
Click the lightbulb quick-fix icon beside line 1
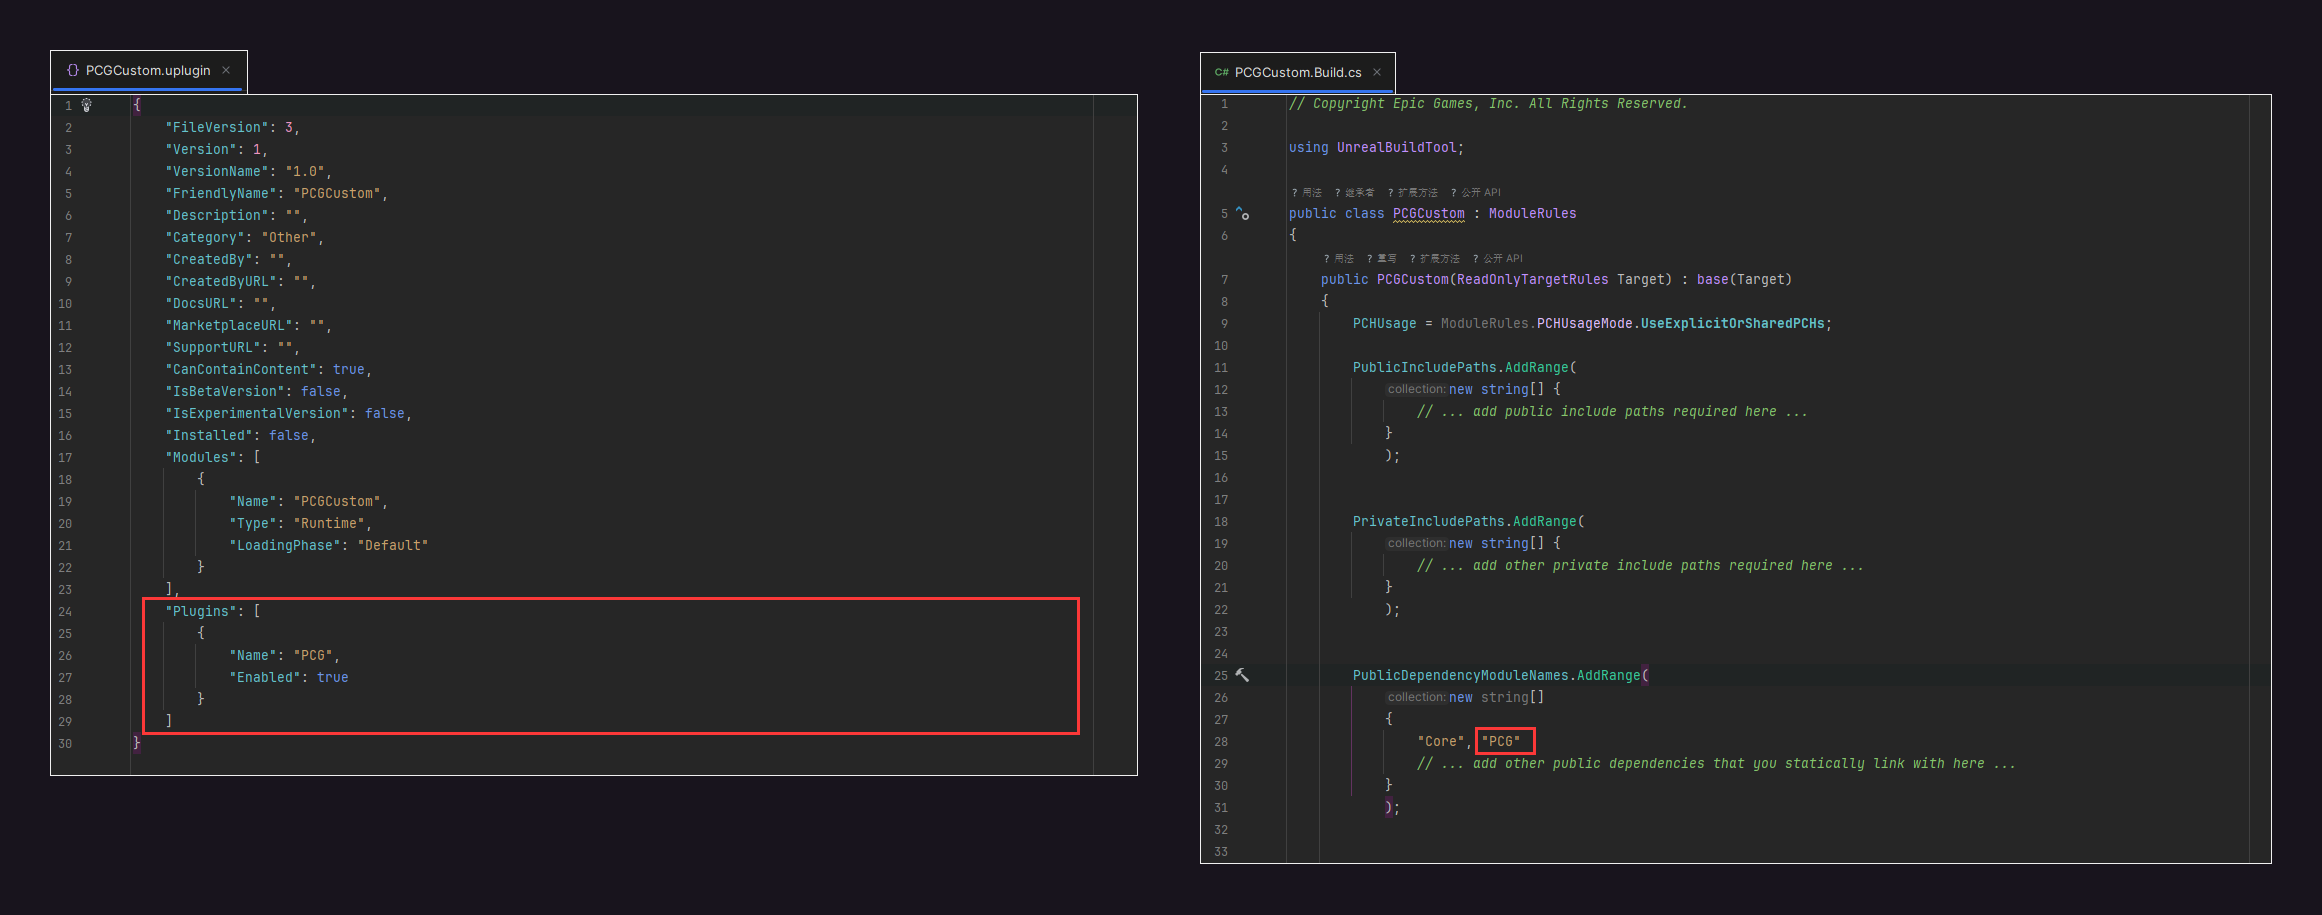[86, 104]
